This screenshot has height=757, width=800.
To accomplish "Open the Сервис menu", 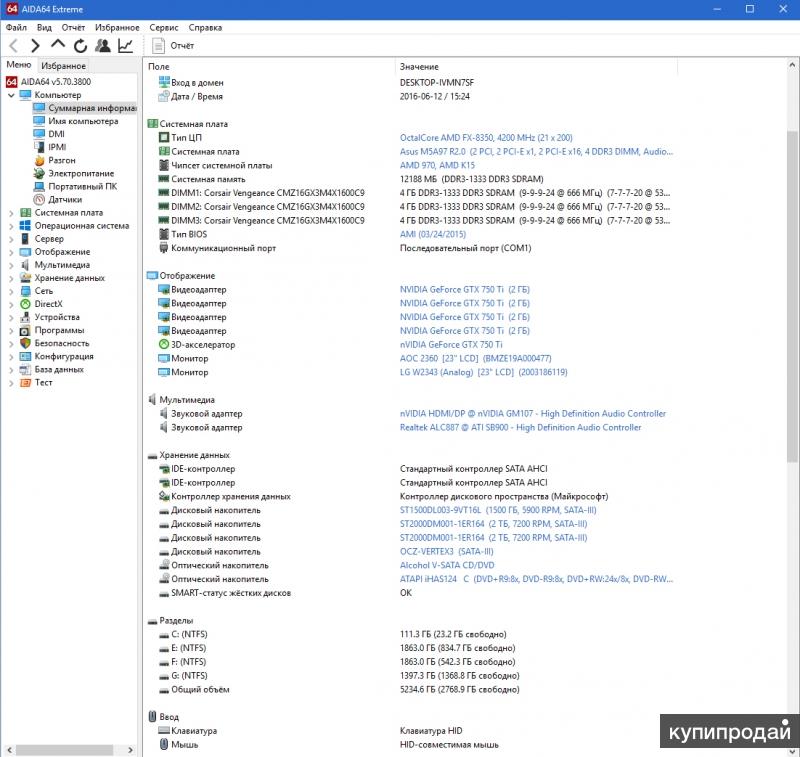I will pos(164,28).
